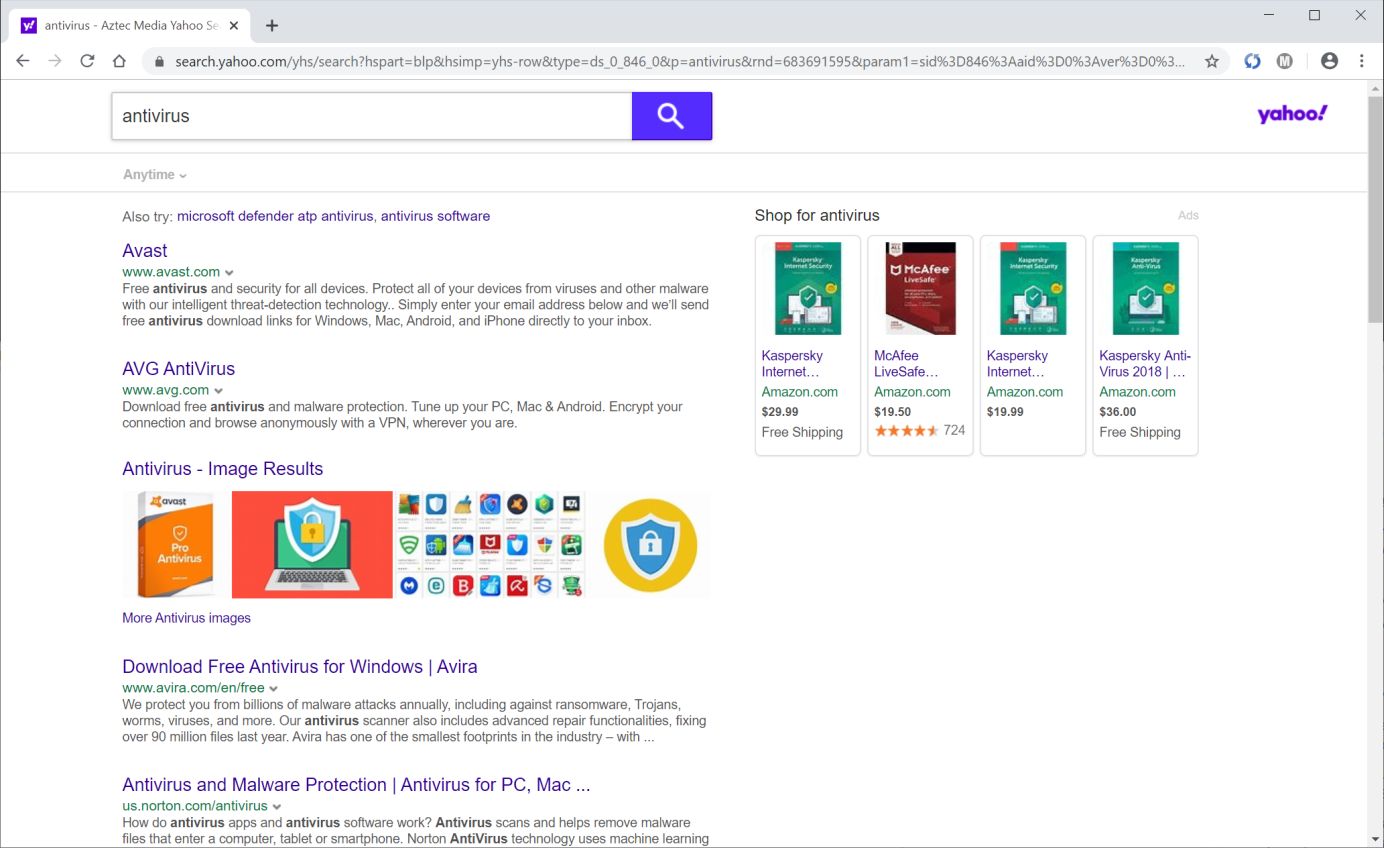Open the Avast Pro Antivirus box image
This screenshot has height=848, width=1384.
tap(177, 545)
